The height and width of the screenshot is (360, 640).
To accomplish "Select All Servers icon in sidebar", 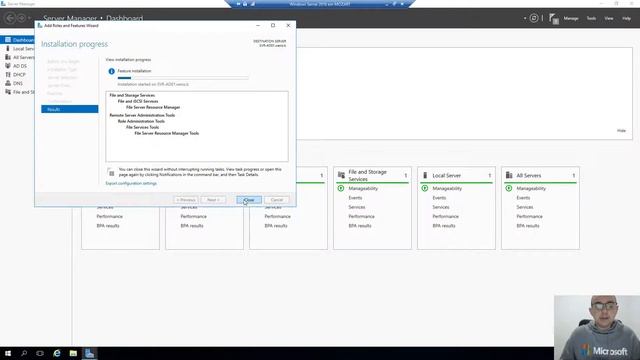I will 8,57.
